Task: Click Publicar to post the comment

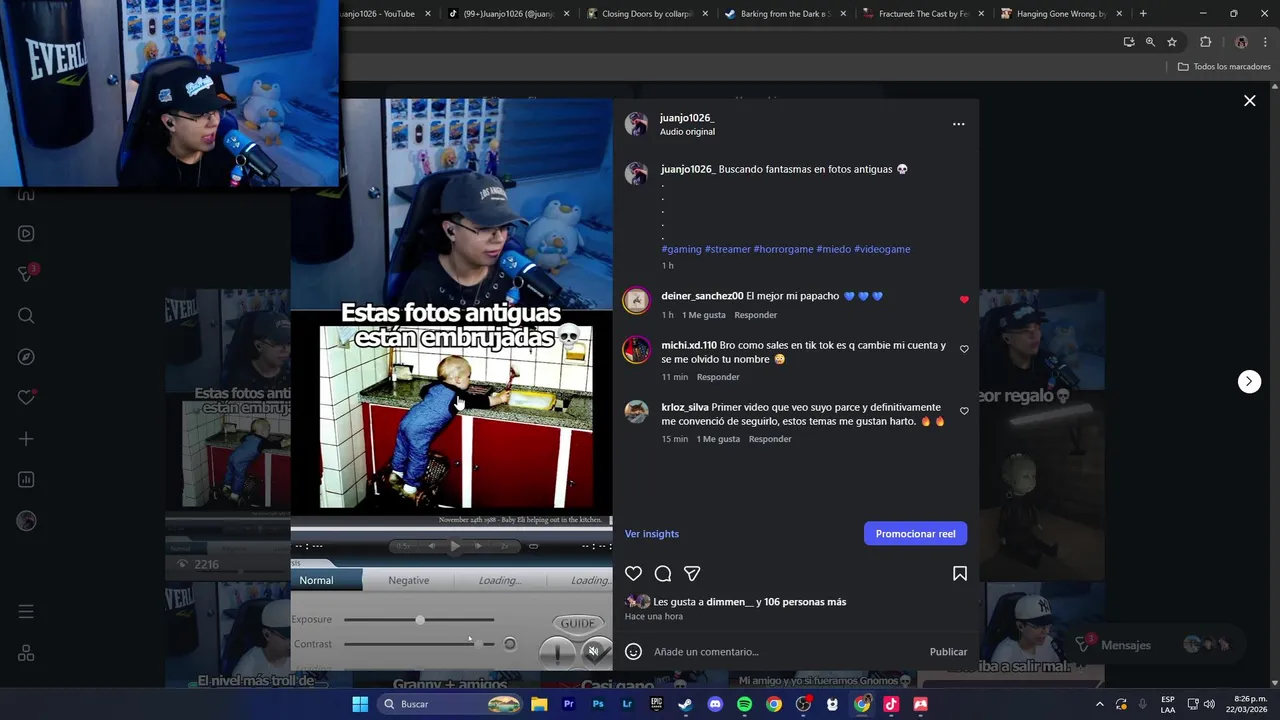Action: point(948,652)
